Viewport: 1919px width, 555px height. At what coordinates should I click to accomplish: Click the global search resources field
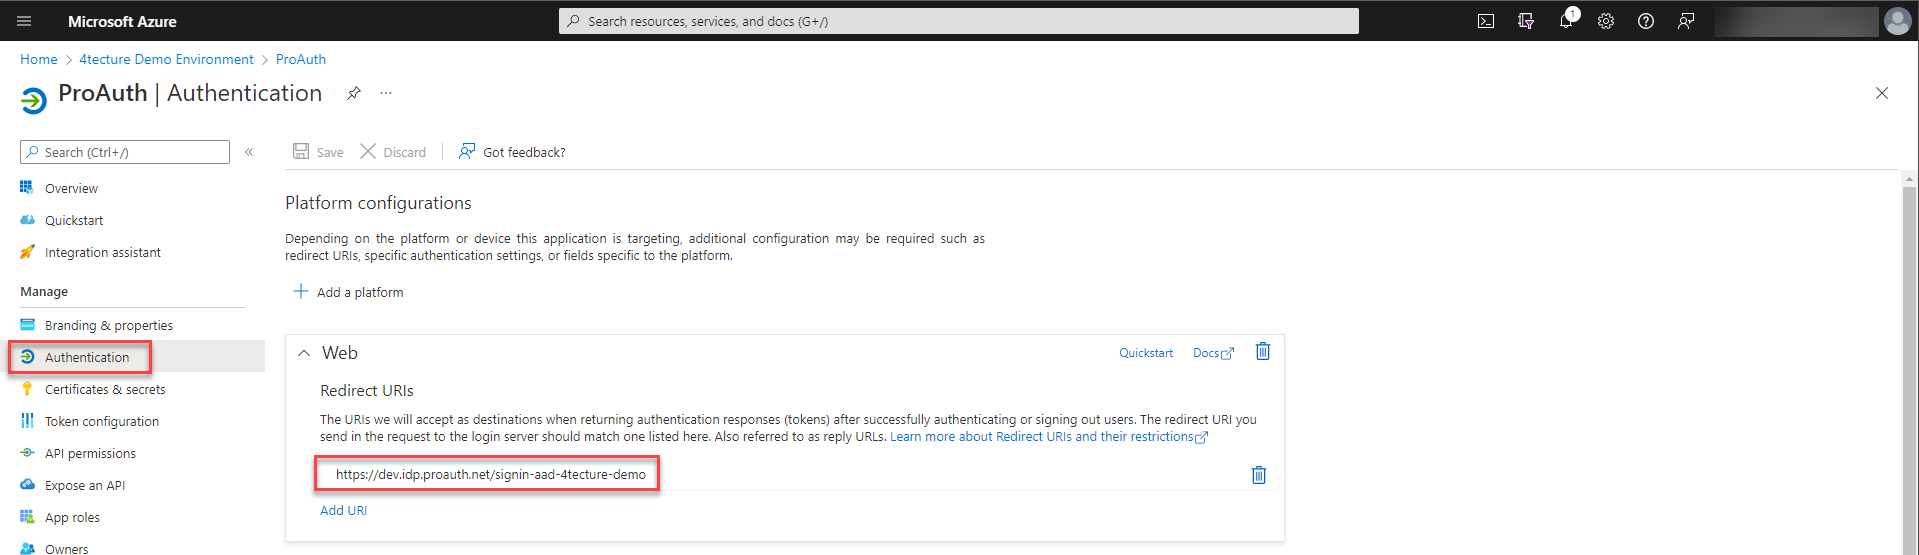958,21
